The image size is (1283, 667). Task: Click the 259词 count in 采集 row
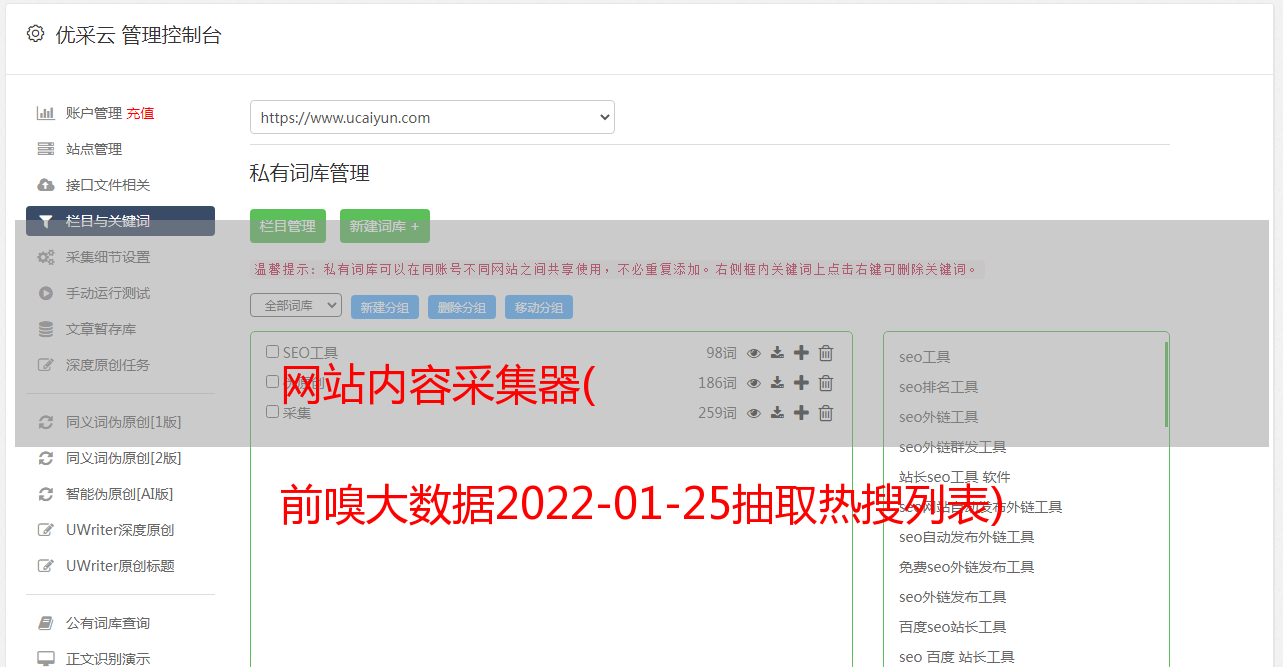coord(717,413)
